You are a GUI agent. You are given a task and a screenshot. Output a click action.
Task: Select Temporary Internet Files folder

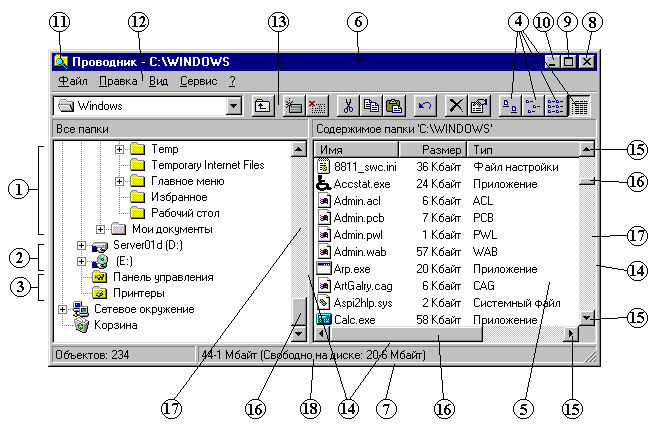pyautogui.click(x=197, y=165)
